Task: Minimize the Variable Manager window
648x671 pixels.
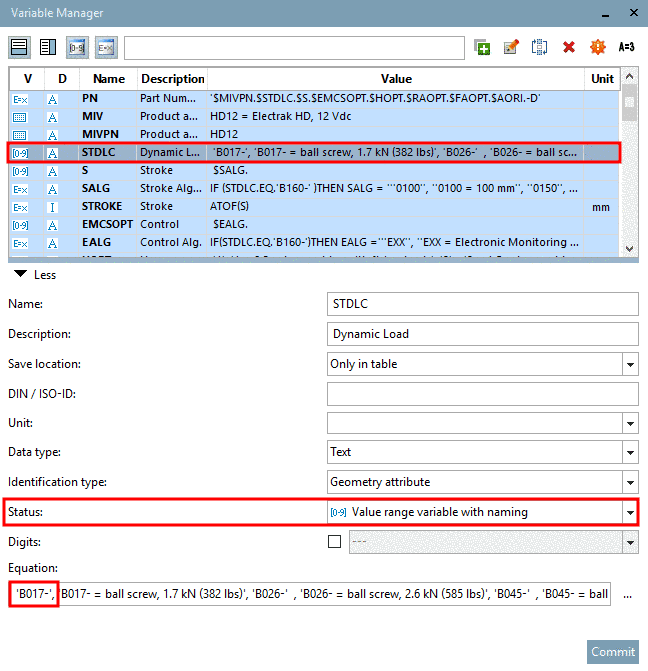Action: point(605,14)
